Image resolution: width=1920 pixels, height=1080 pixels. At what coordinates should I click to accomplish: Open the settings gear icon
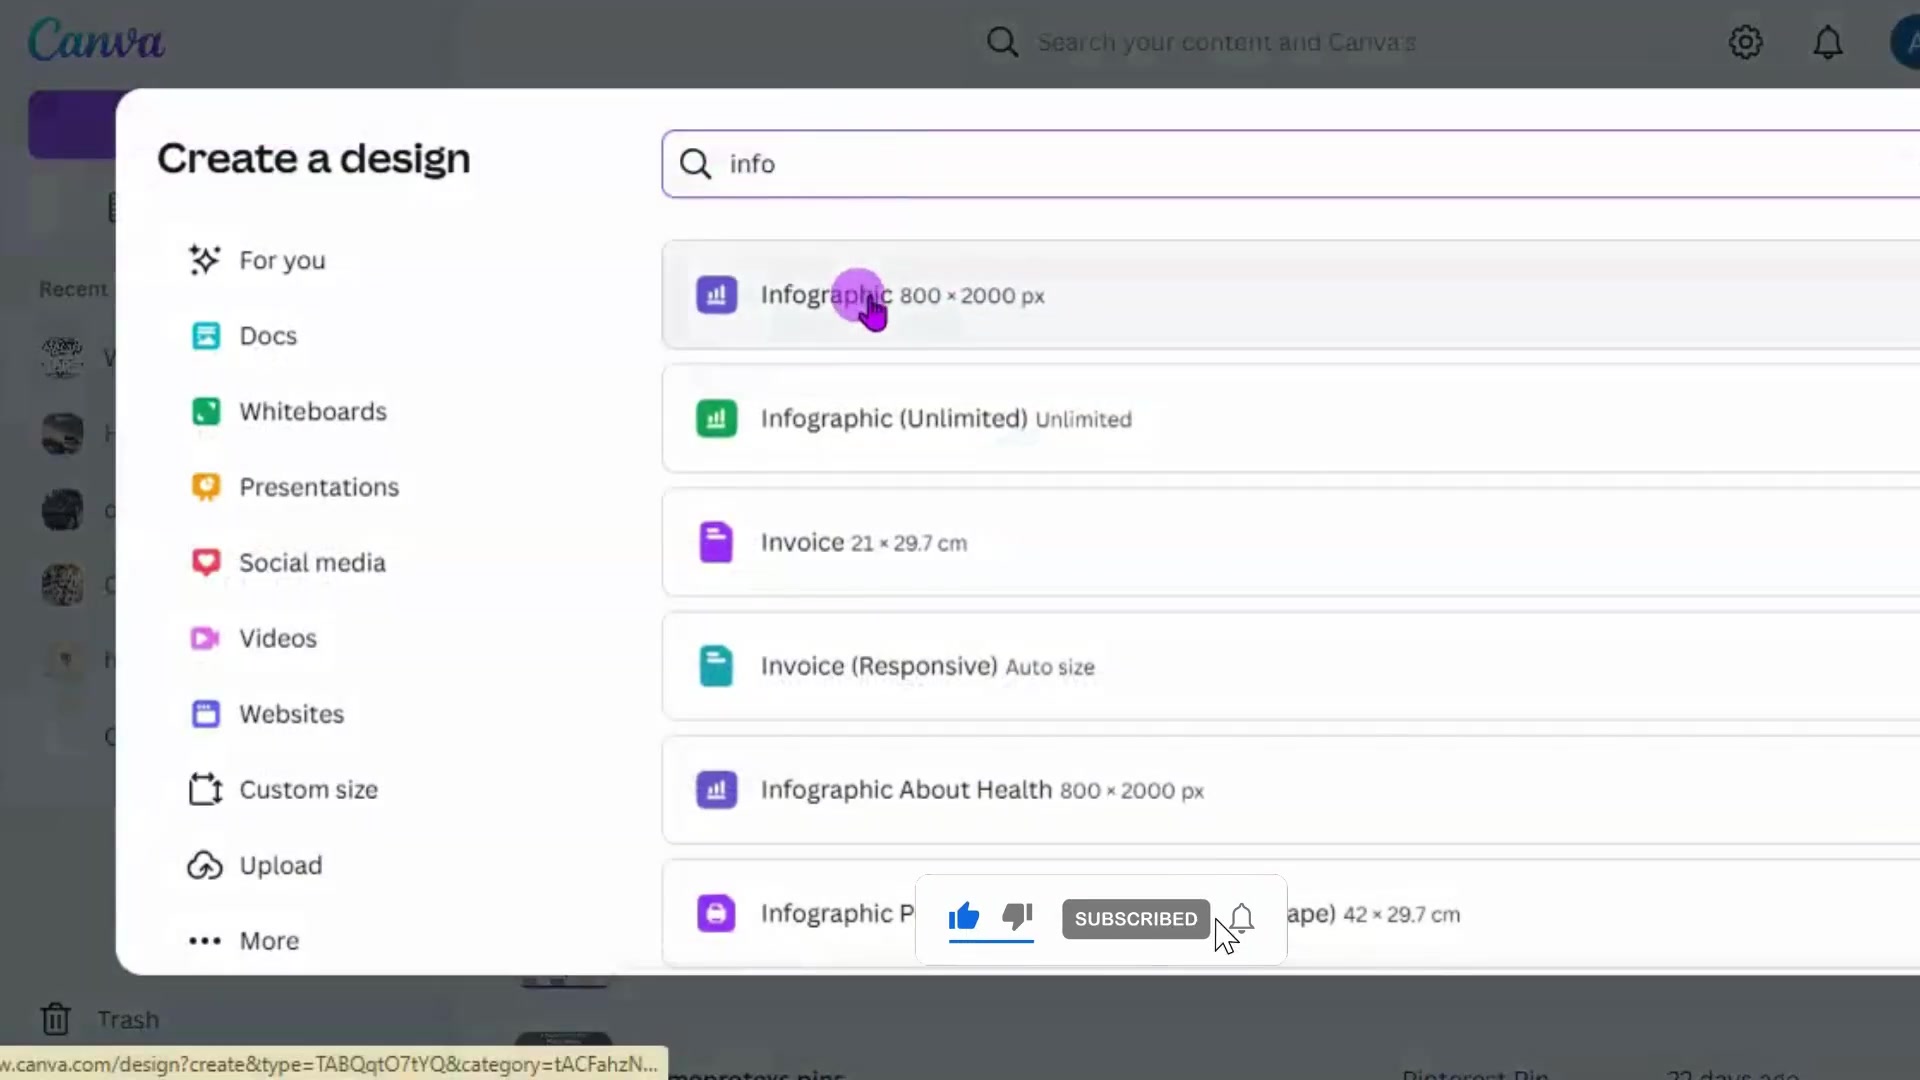1745,42
